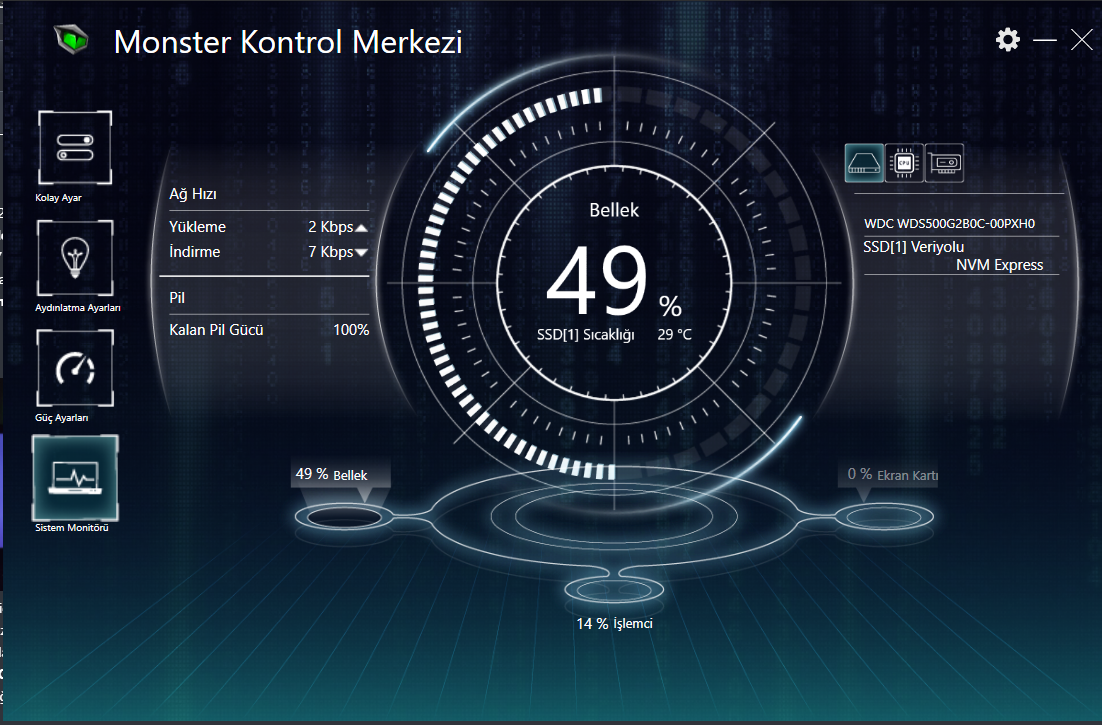This screenshot has width=1102, height=725.
Task: Click Kalan Pil Gücü 100% value
Action: click(x=351, y=329)
